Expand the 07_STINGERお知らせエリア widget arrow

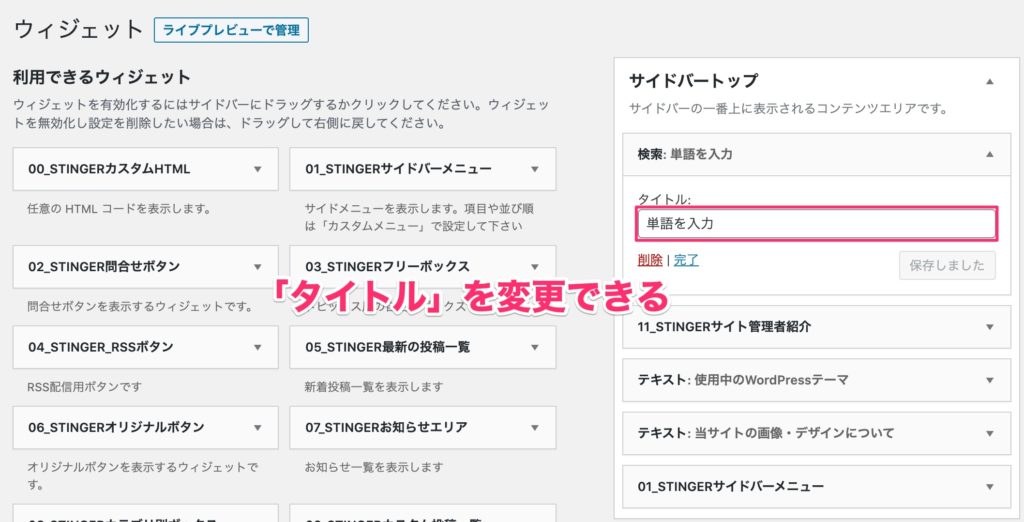(x=535, y=427)
